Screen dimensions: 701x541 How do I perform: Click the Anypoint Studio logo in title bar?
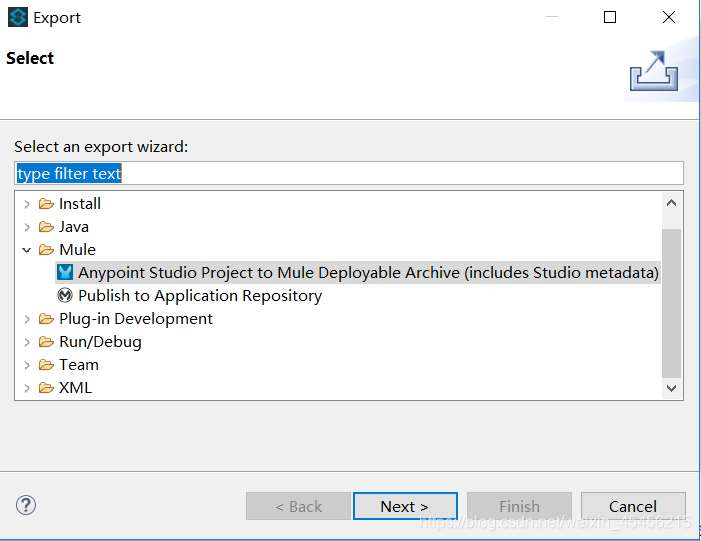[18, 17]
